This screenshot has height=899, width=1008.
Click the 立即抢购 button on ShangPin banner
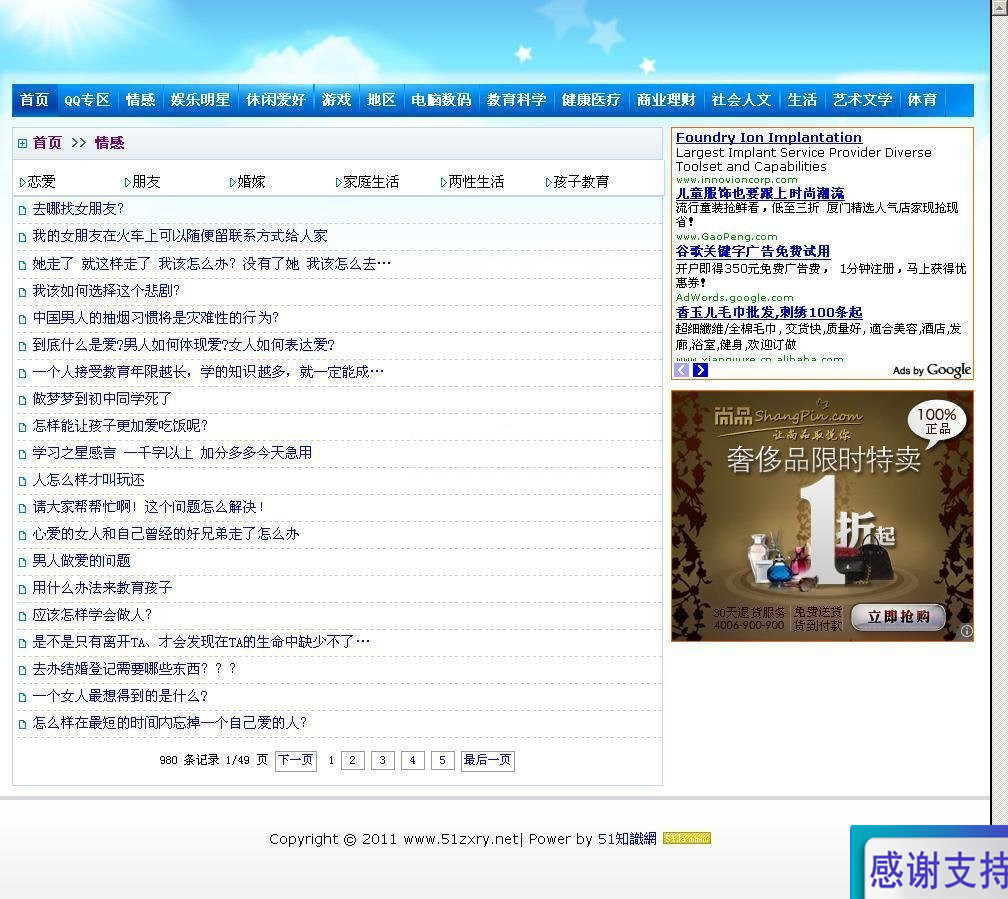[898, 617]
